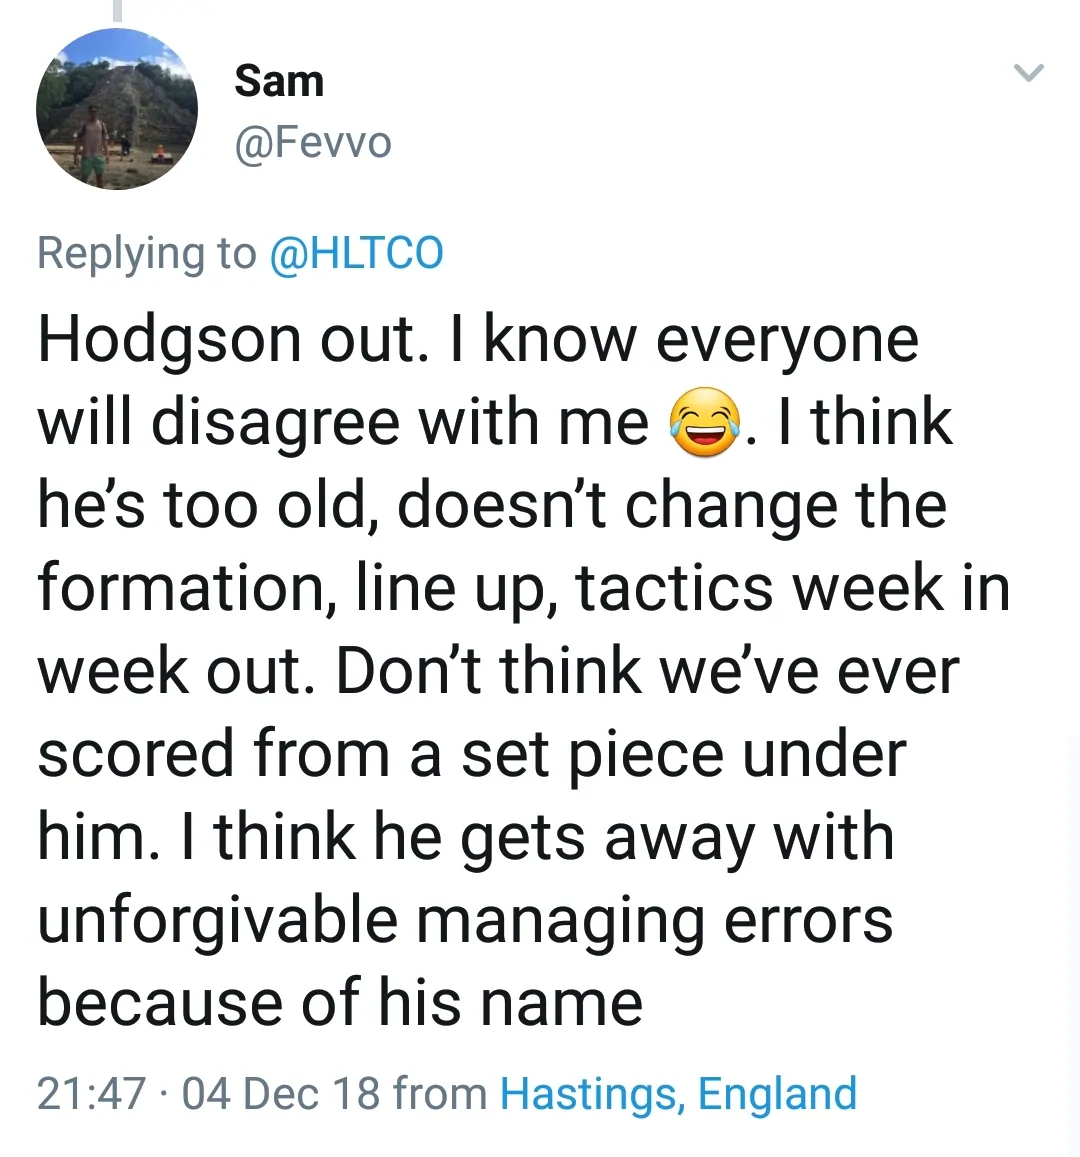Click the word 'from' before the location

(x=440, y=1093)
